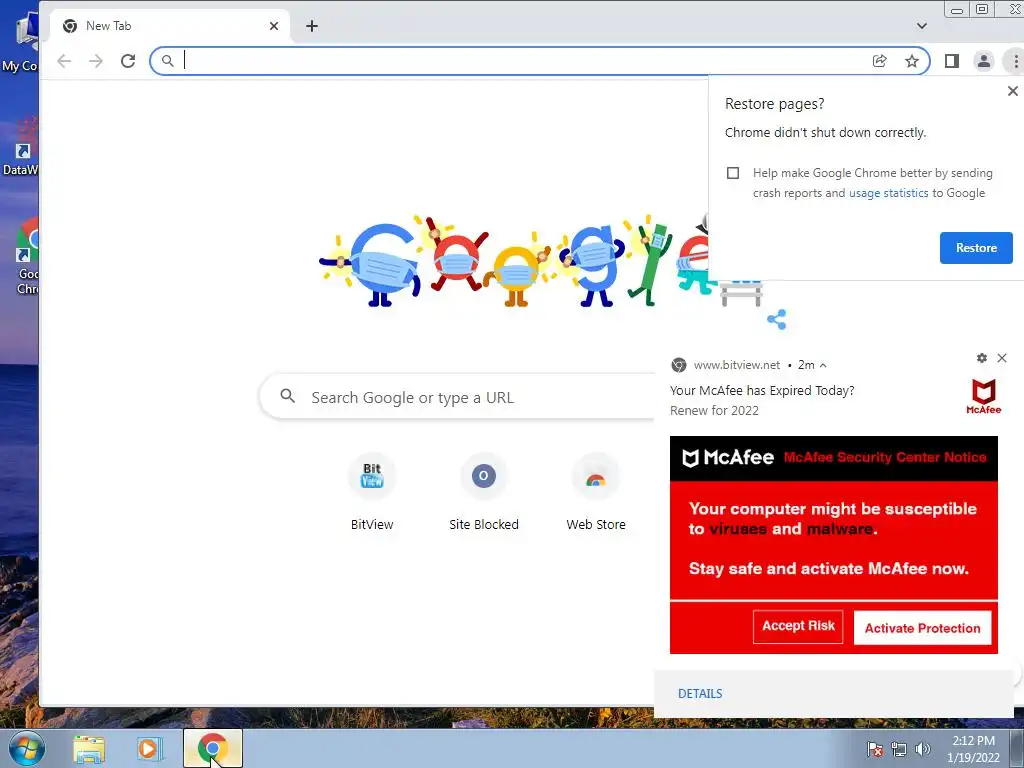Image resolution: width=1024 pixels, height=768 pixels.
Task: Collapse the notification with the chevron
Action: coord(823,365)
